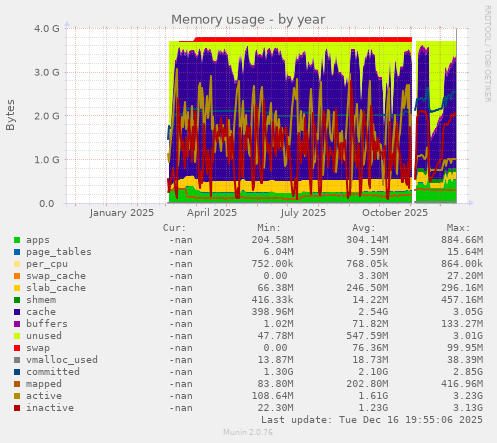Click the 'inactive' legend label

50,408
